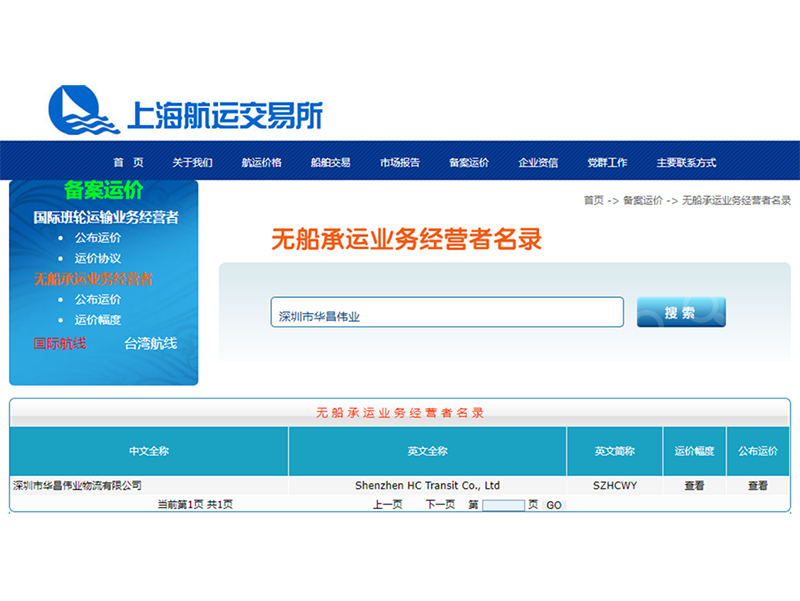The height and width of the screenshot is (601, 800).
Task: Click the 首页 breadcrumb link
Action: coord(593,200)
